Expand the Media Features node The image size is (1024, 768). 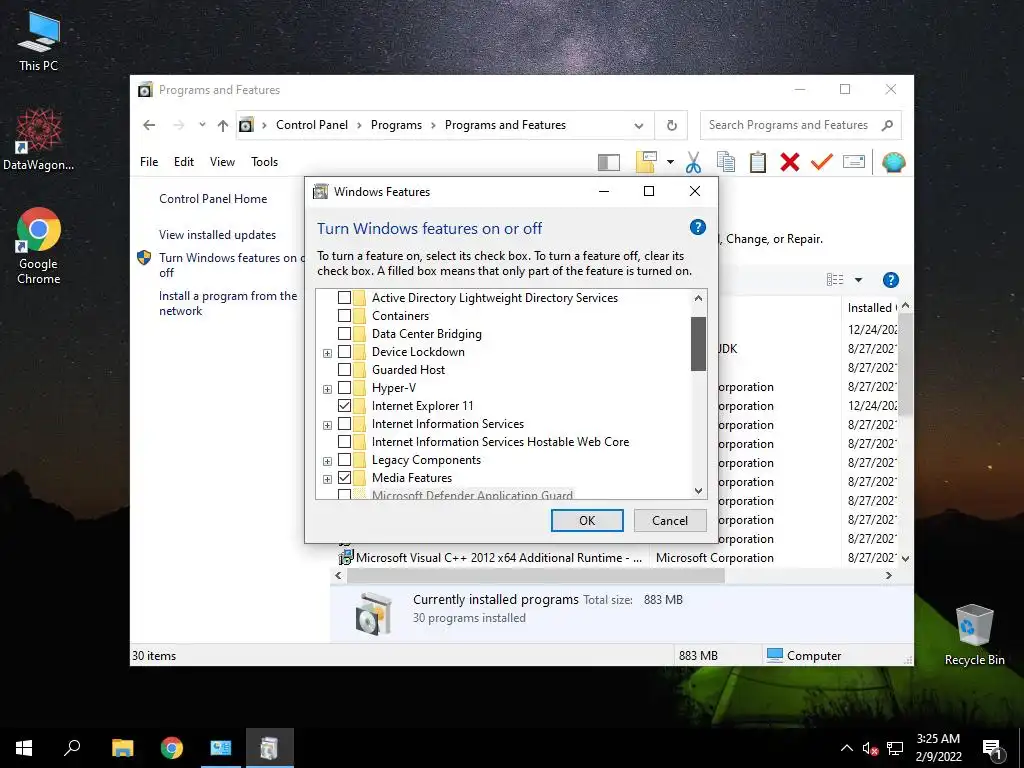(327, 479)
